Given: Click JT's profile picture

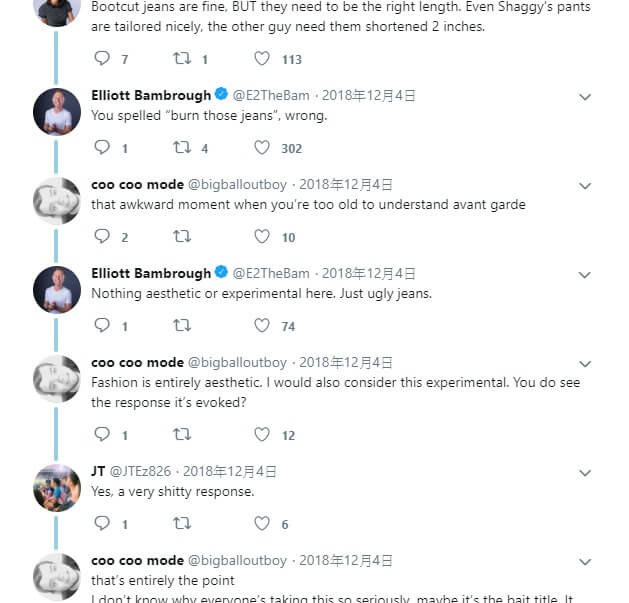Looking at the screenshot, I should [x=57, y=488].
